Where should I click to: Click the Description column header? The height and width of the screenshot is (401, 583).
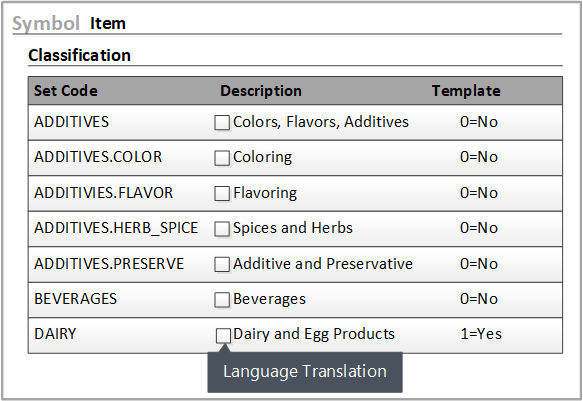261,91
